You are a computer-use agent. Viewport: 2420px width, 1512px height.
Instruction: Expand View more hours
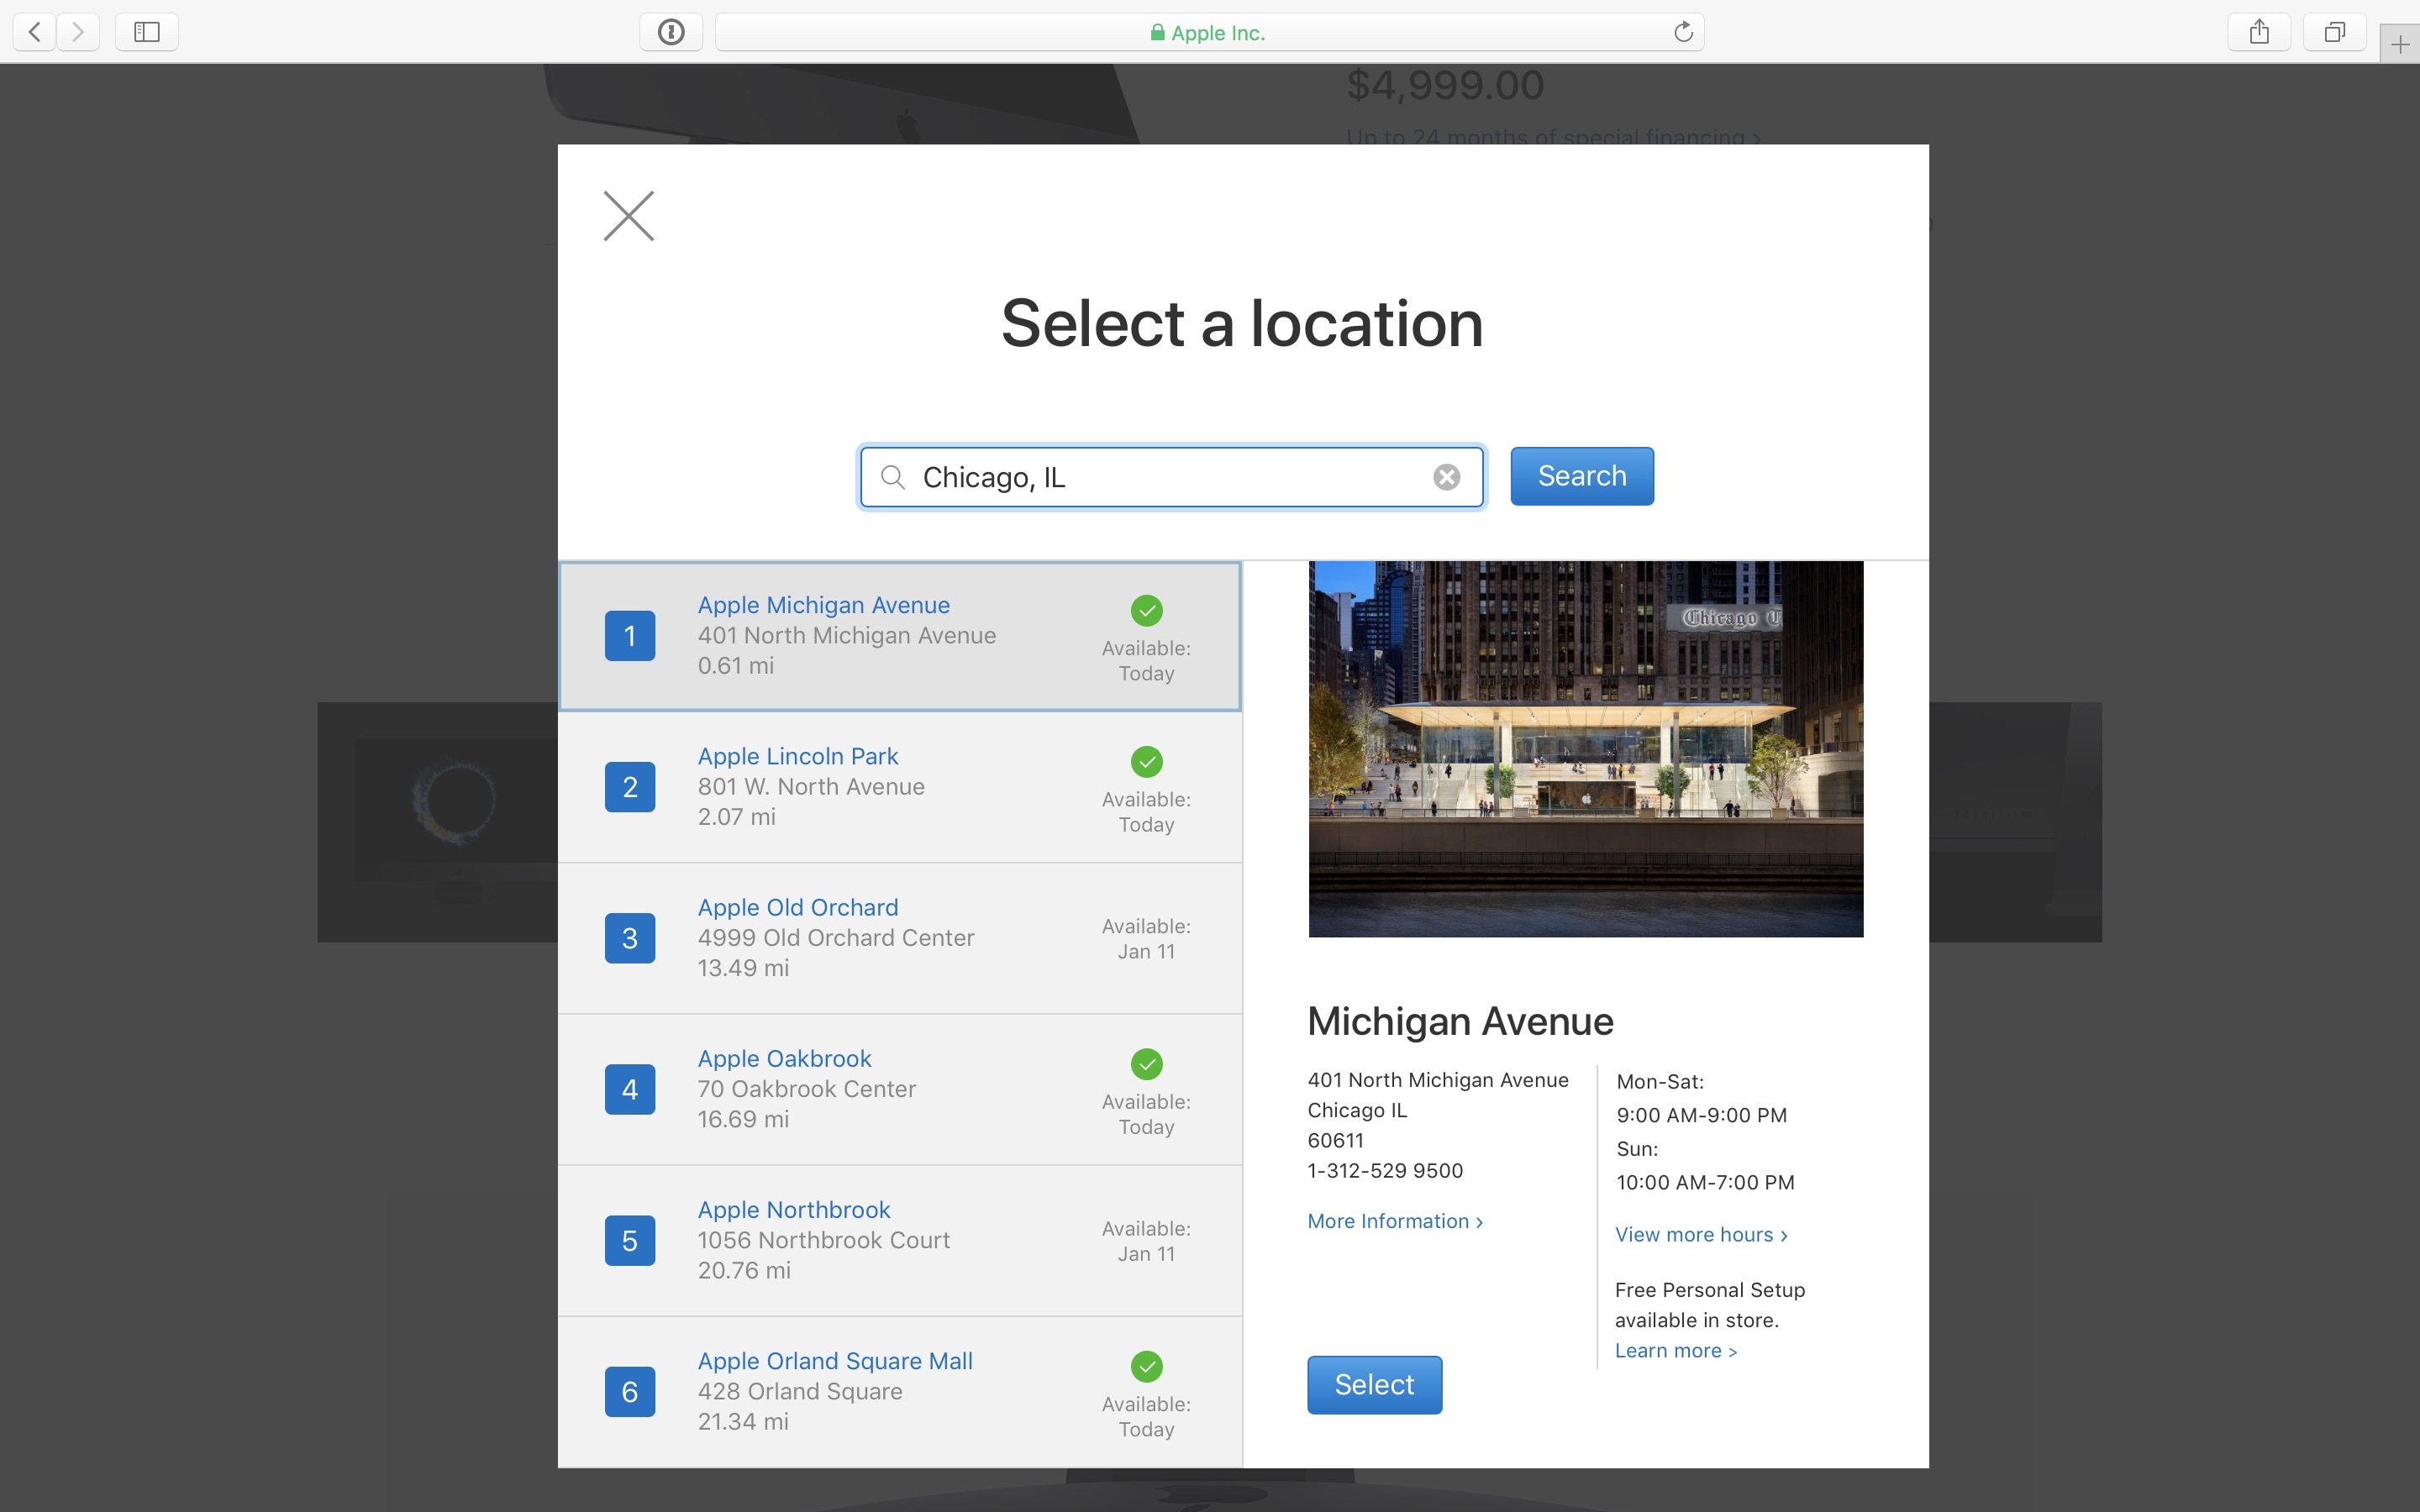[1700, 1234]
